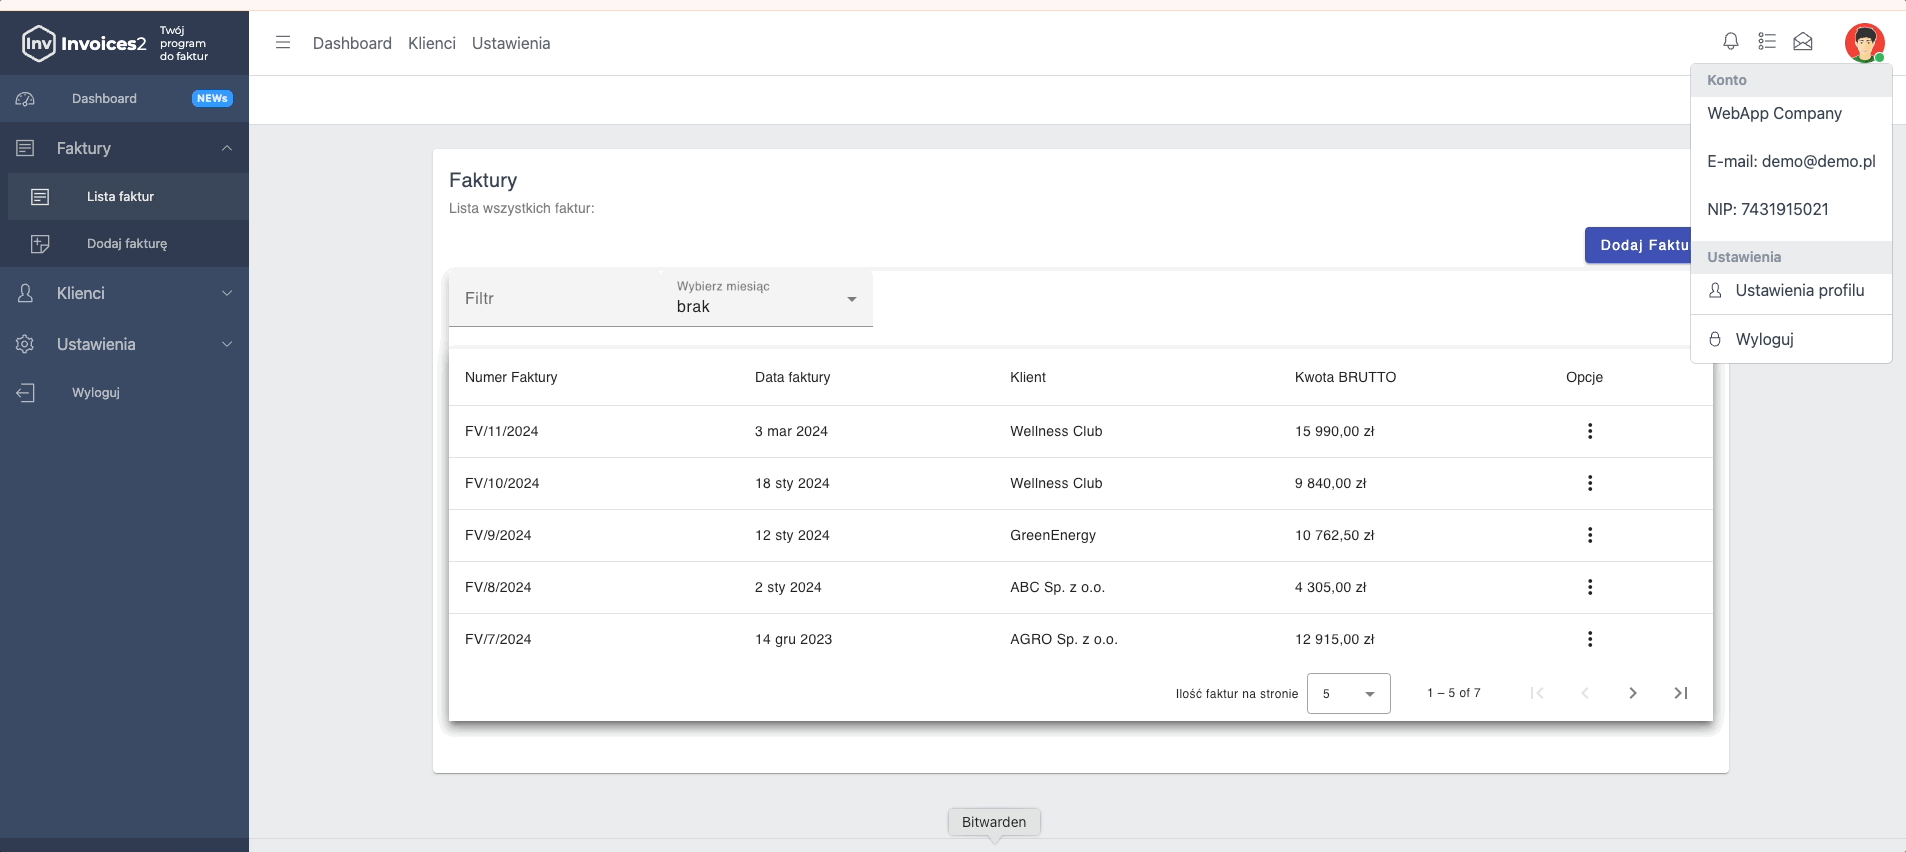Image resolution: width=1906 pixels, height=852 pixels.
Task: Click Wyloguj label in the sidebar
Action: [x=96, y=393]
